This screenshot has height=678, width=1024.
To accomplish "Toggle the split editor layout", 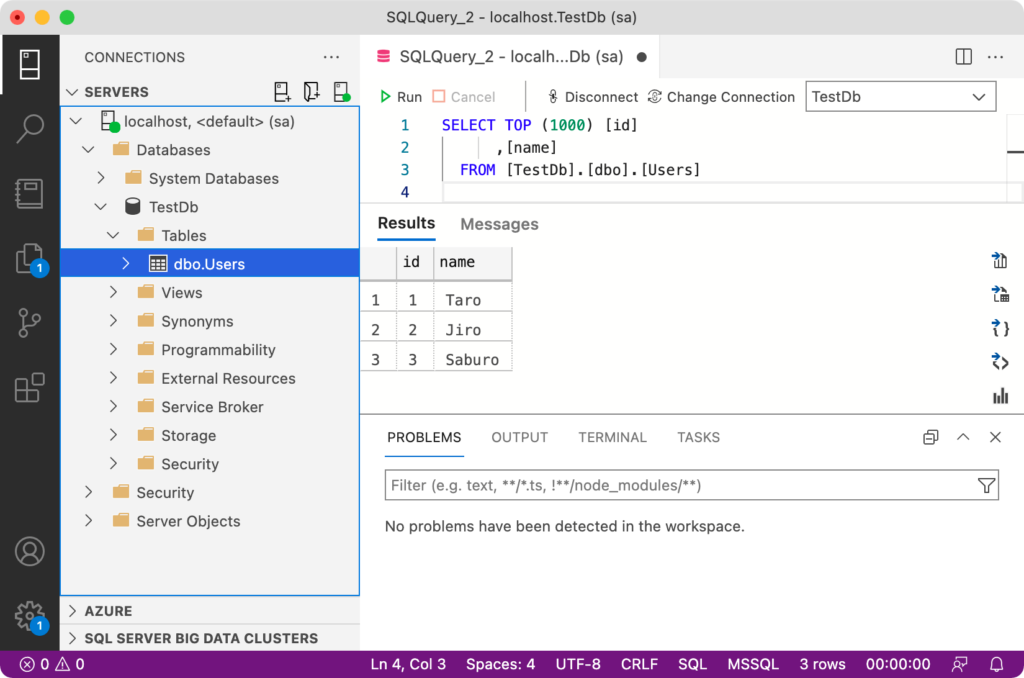I will [x=963, y=57].
